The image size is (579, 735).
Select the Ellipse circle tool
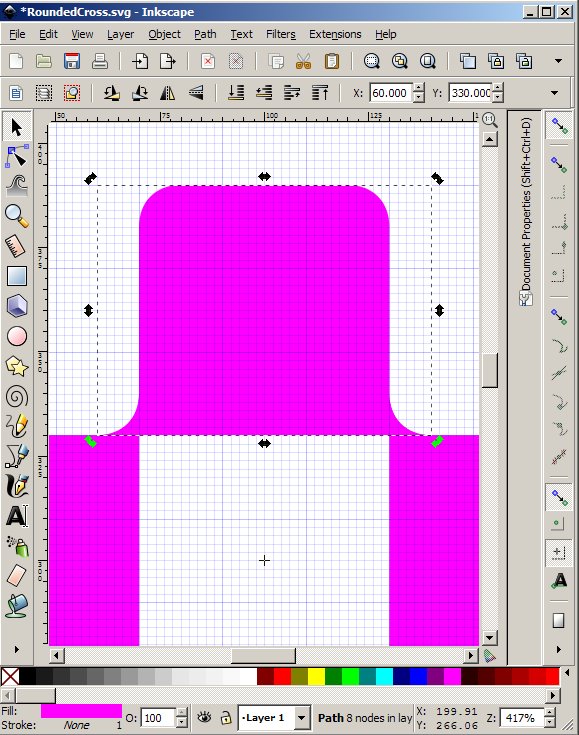pyautogui.click(x=17, y=336)
